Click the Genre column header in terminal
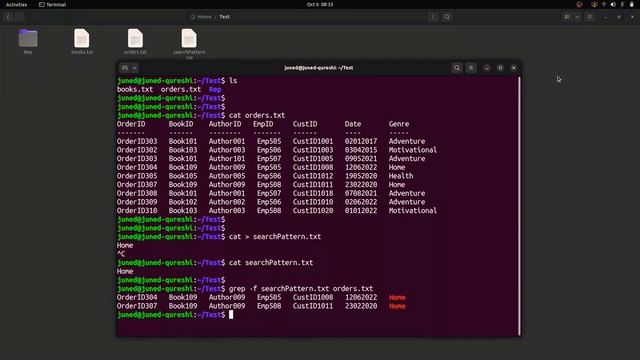Viewport: 640px width, 360px height. click(399, 124)
